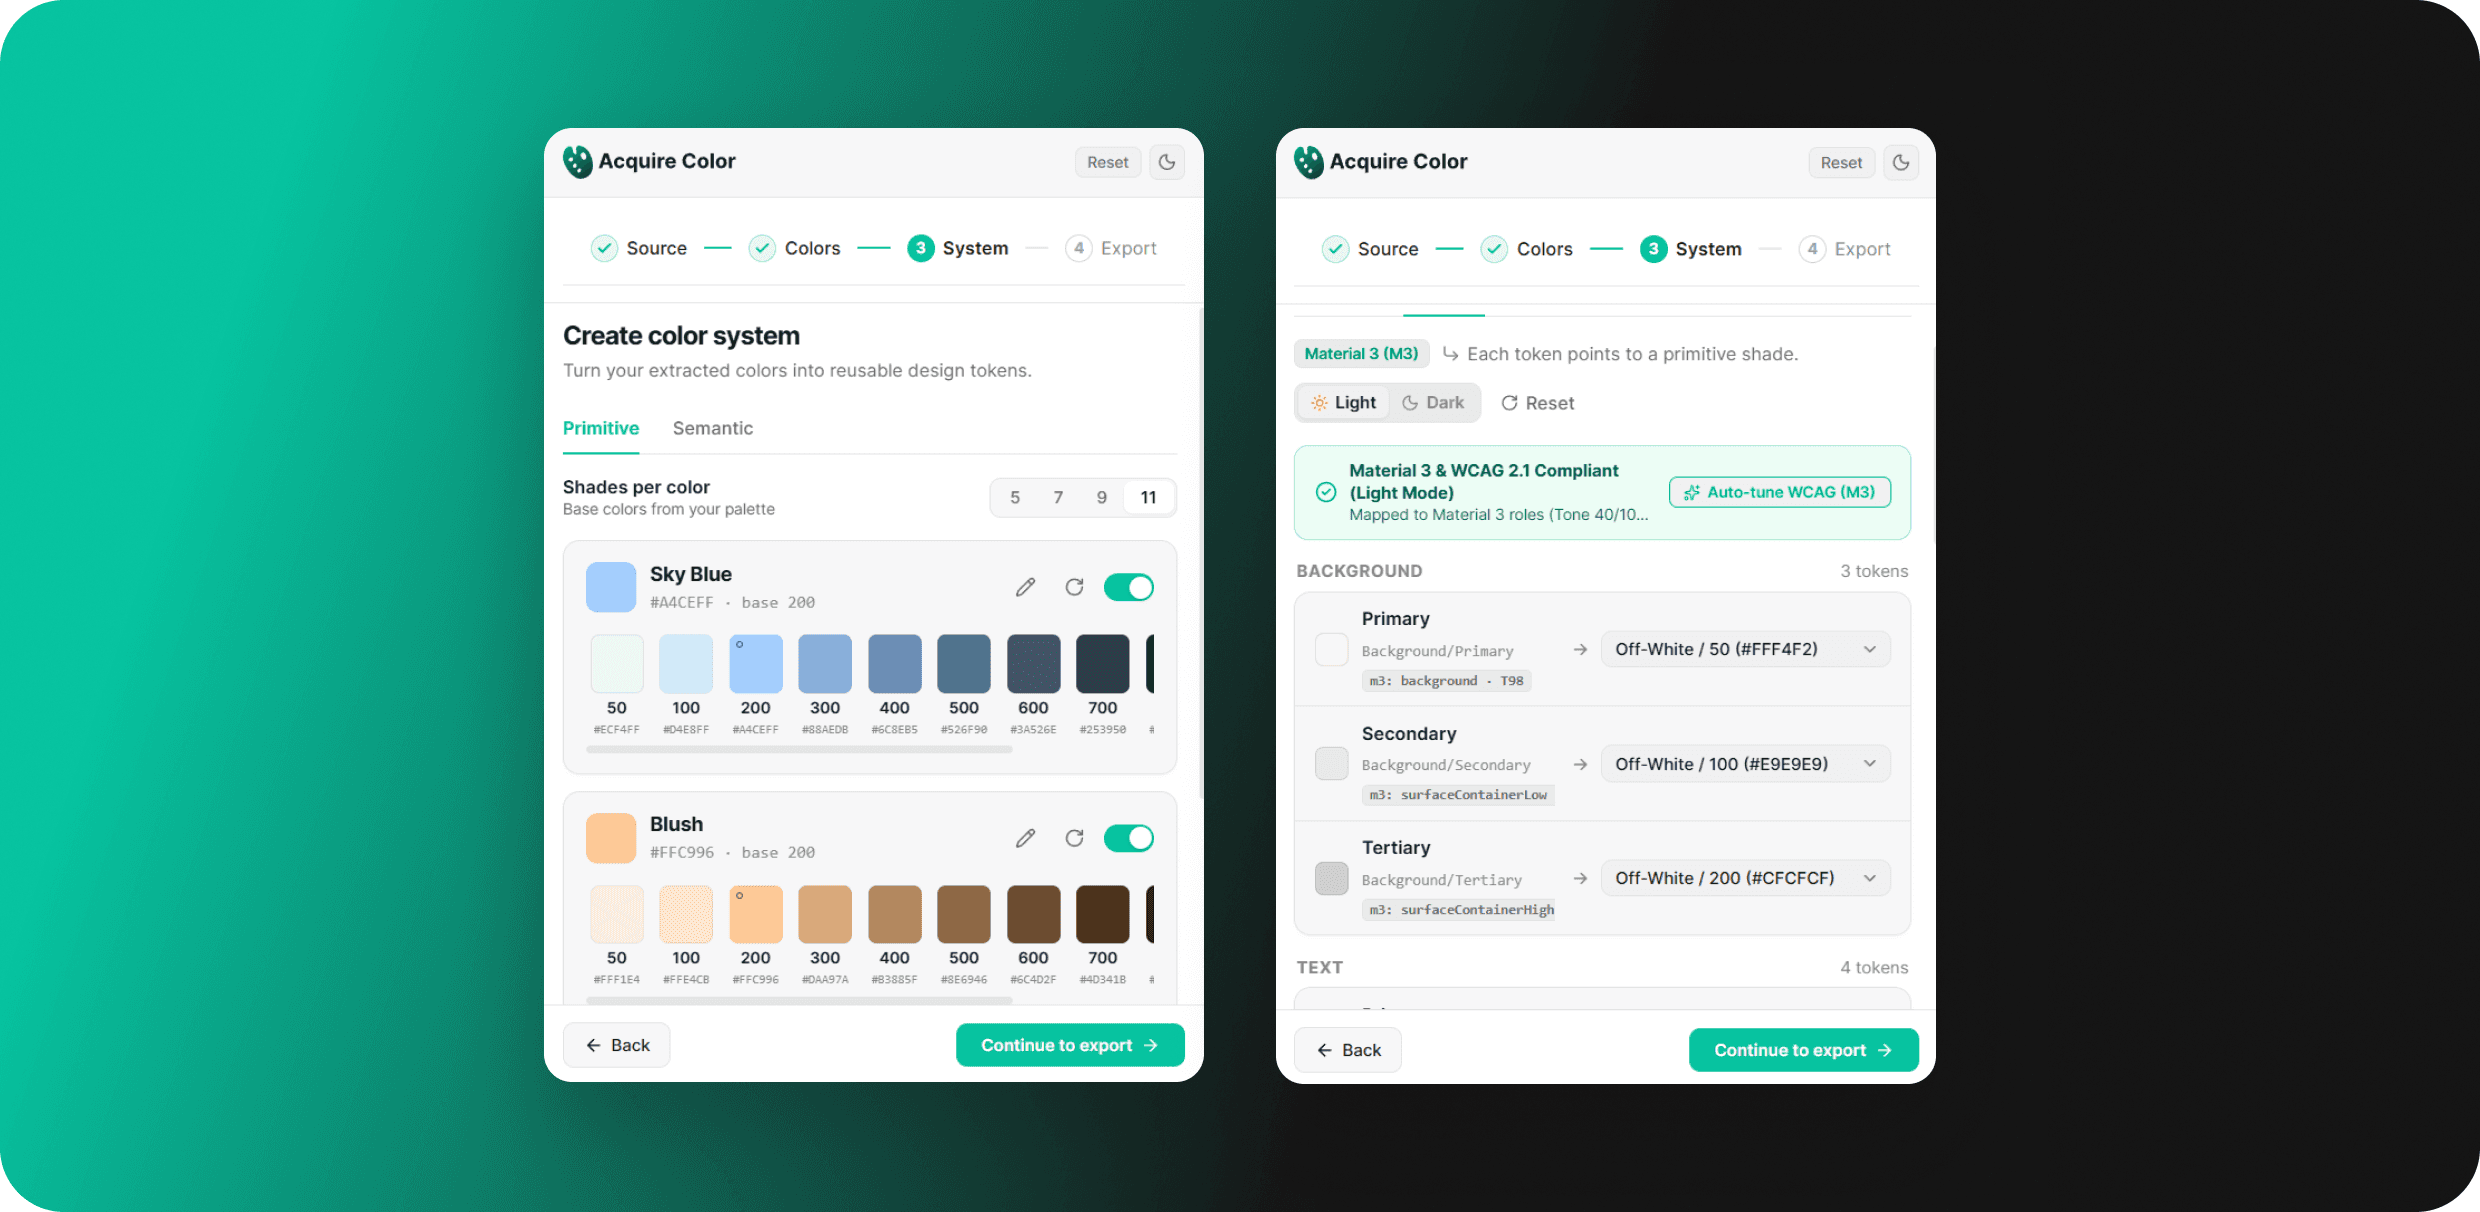The width and height of the screenshot is (2480, 1212).
Task: Set shades per color to 9
Action: click(x=1102, y=497)
